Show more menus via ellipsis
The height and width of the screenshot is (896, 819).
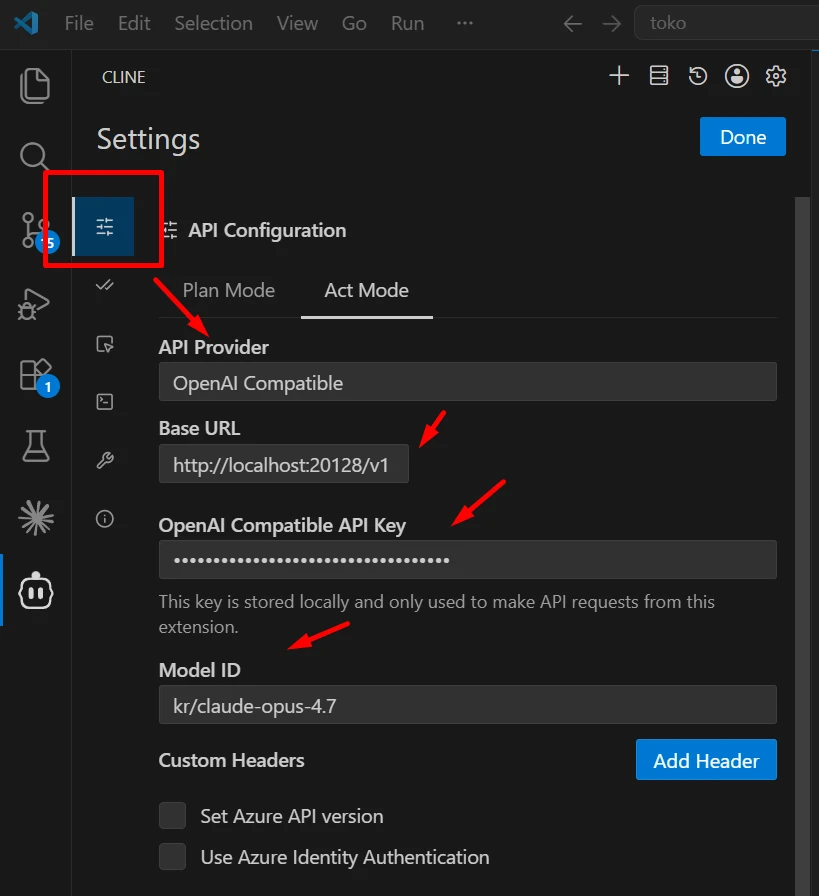click(x=465, y=23)
